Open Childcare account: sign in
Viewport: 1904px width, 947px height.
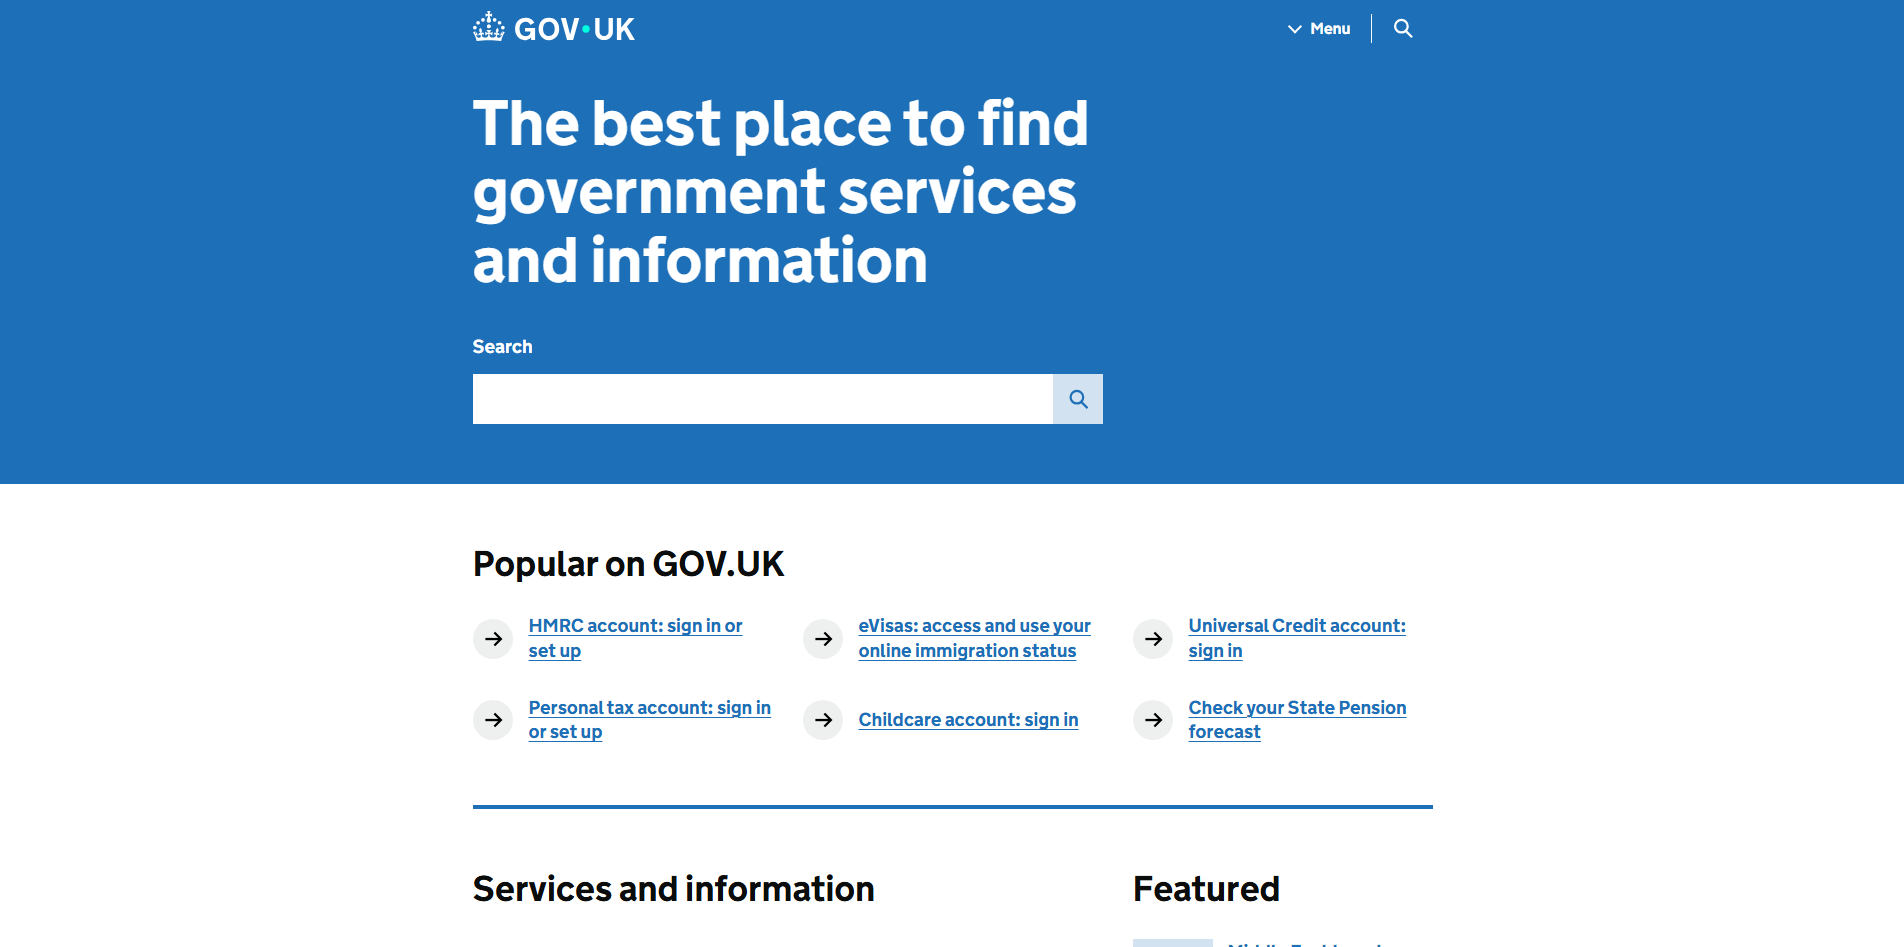(967, 719)
